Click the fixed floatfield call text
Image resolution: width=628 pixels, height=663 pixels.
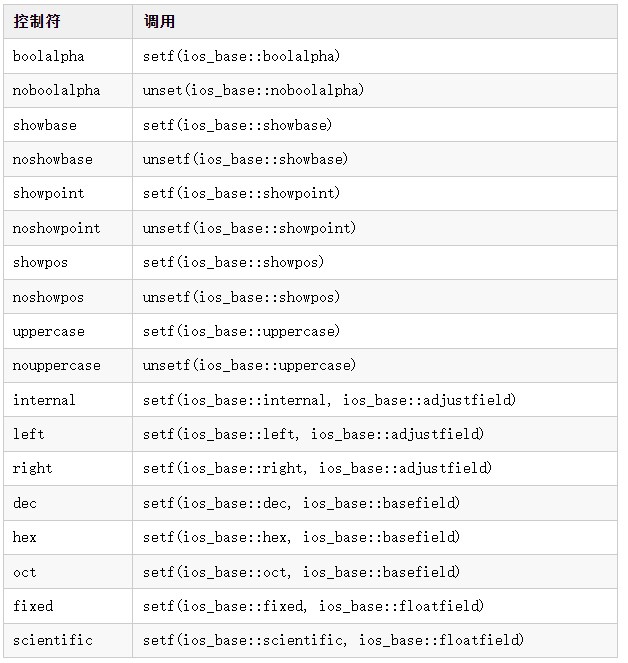click(x=313, y=606)
